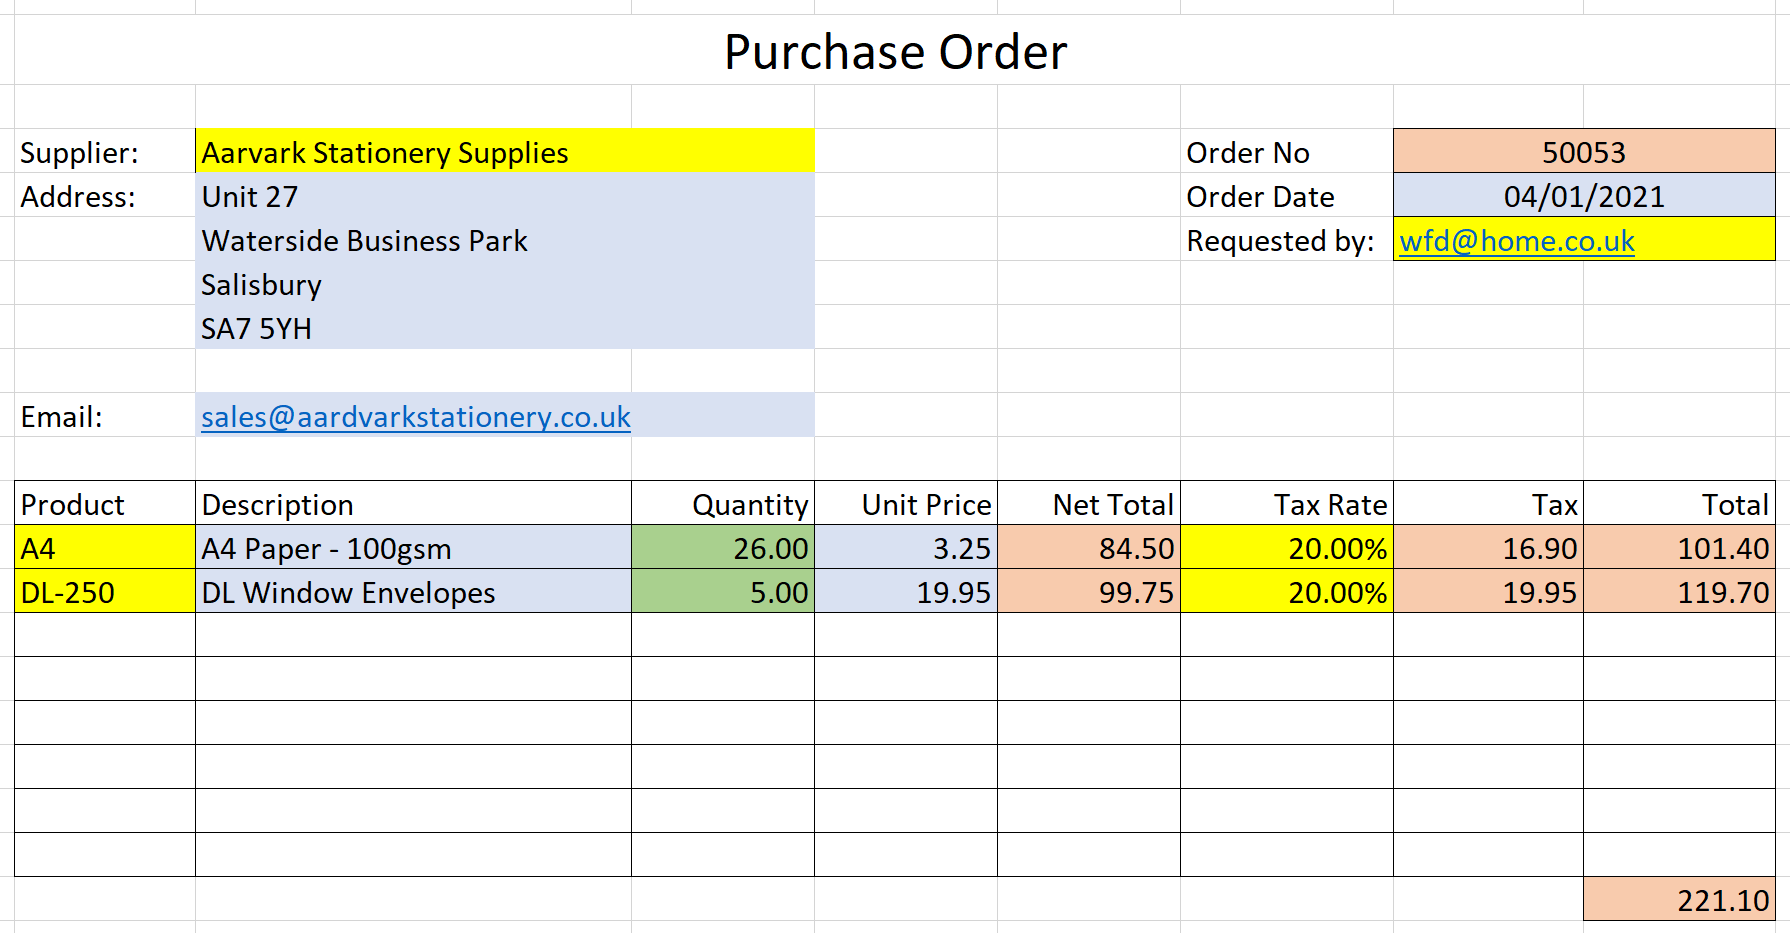Click the quantity cell showing 5.00

(x=722, y=592)
